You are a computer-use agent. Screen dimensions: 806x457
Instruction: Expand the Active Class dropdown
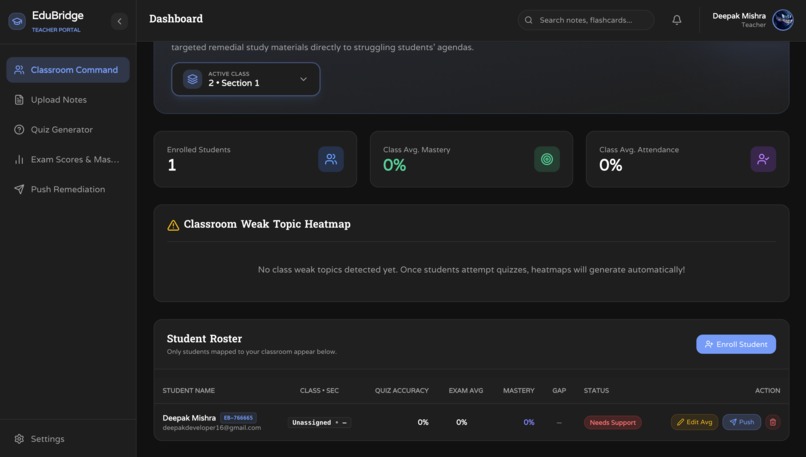coord(246,79)
